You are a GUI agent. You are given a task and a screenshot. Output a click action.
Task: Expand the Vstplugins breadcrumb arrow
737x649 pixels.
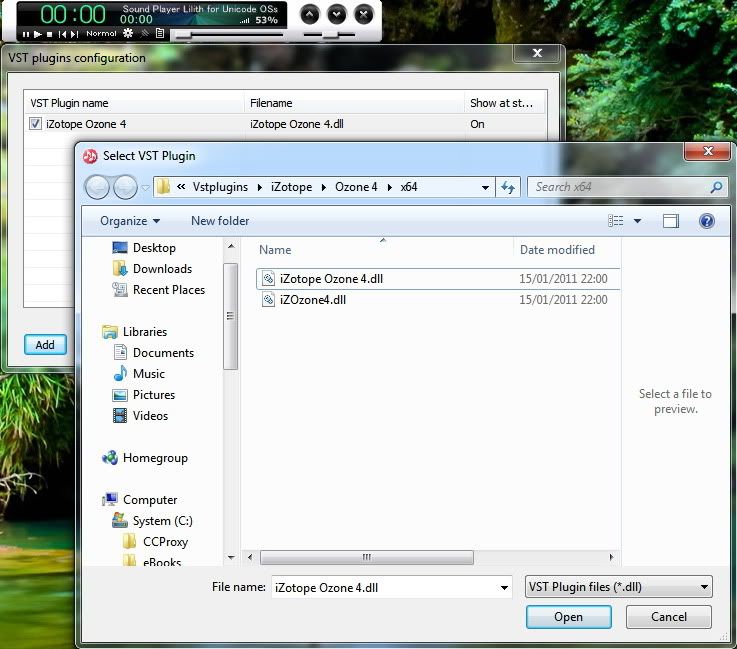(x=259, y=188)
